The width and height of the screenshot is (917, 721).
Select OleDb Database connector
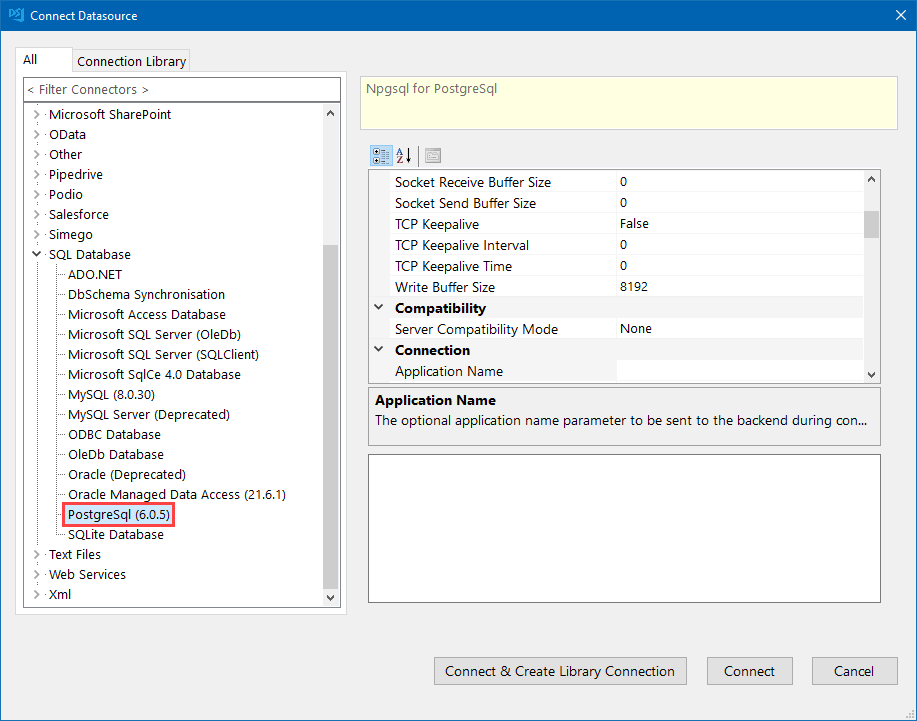point(116,454)
